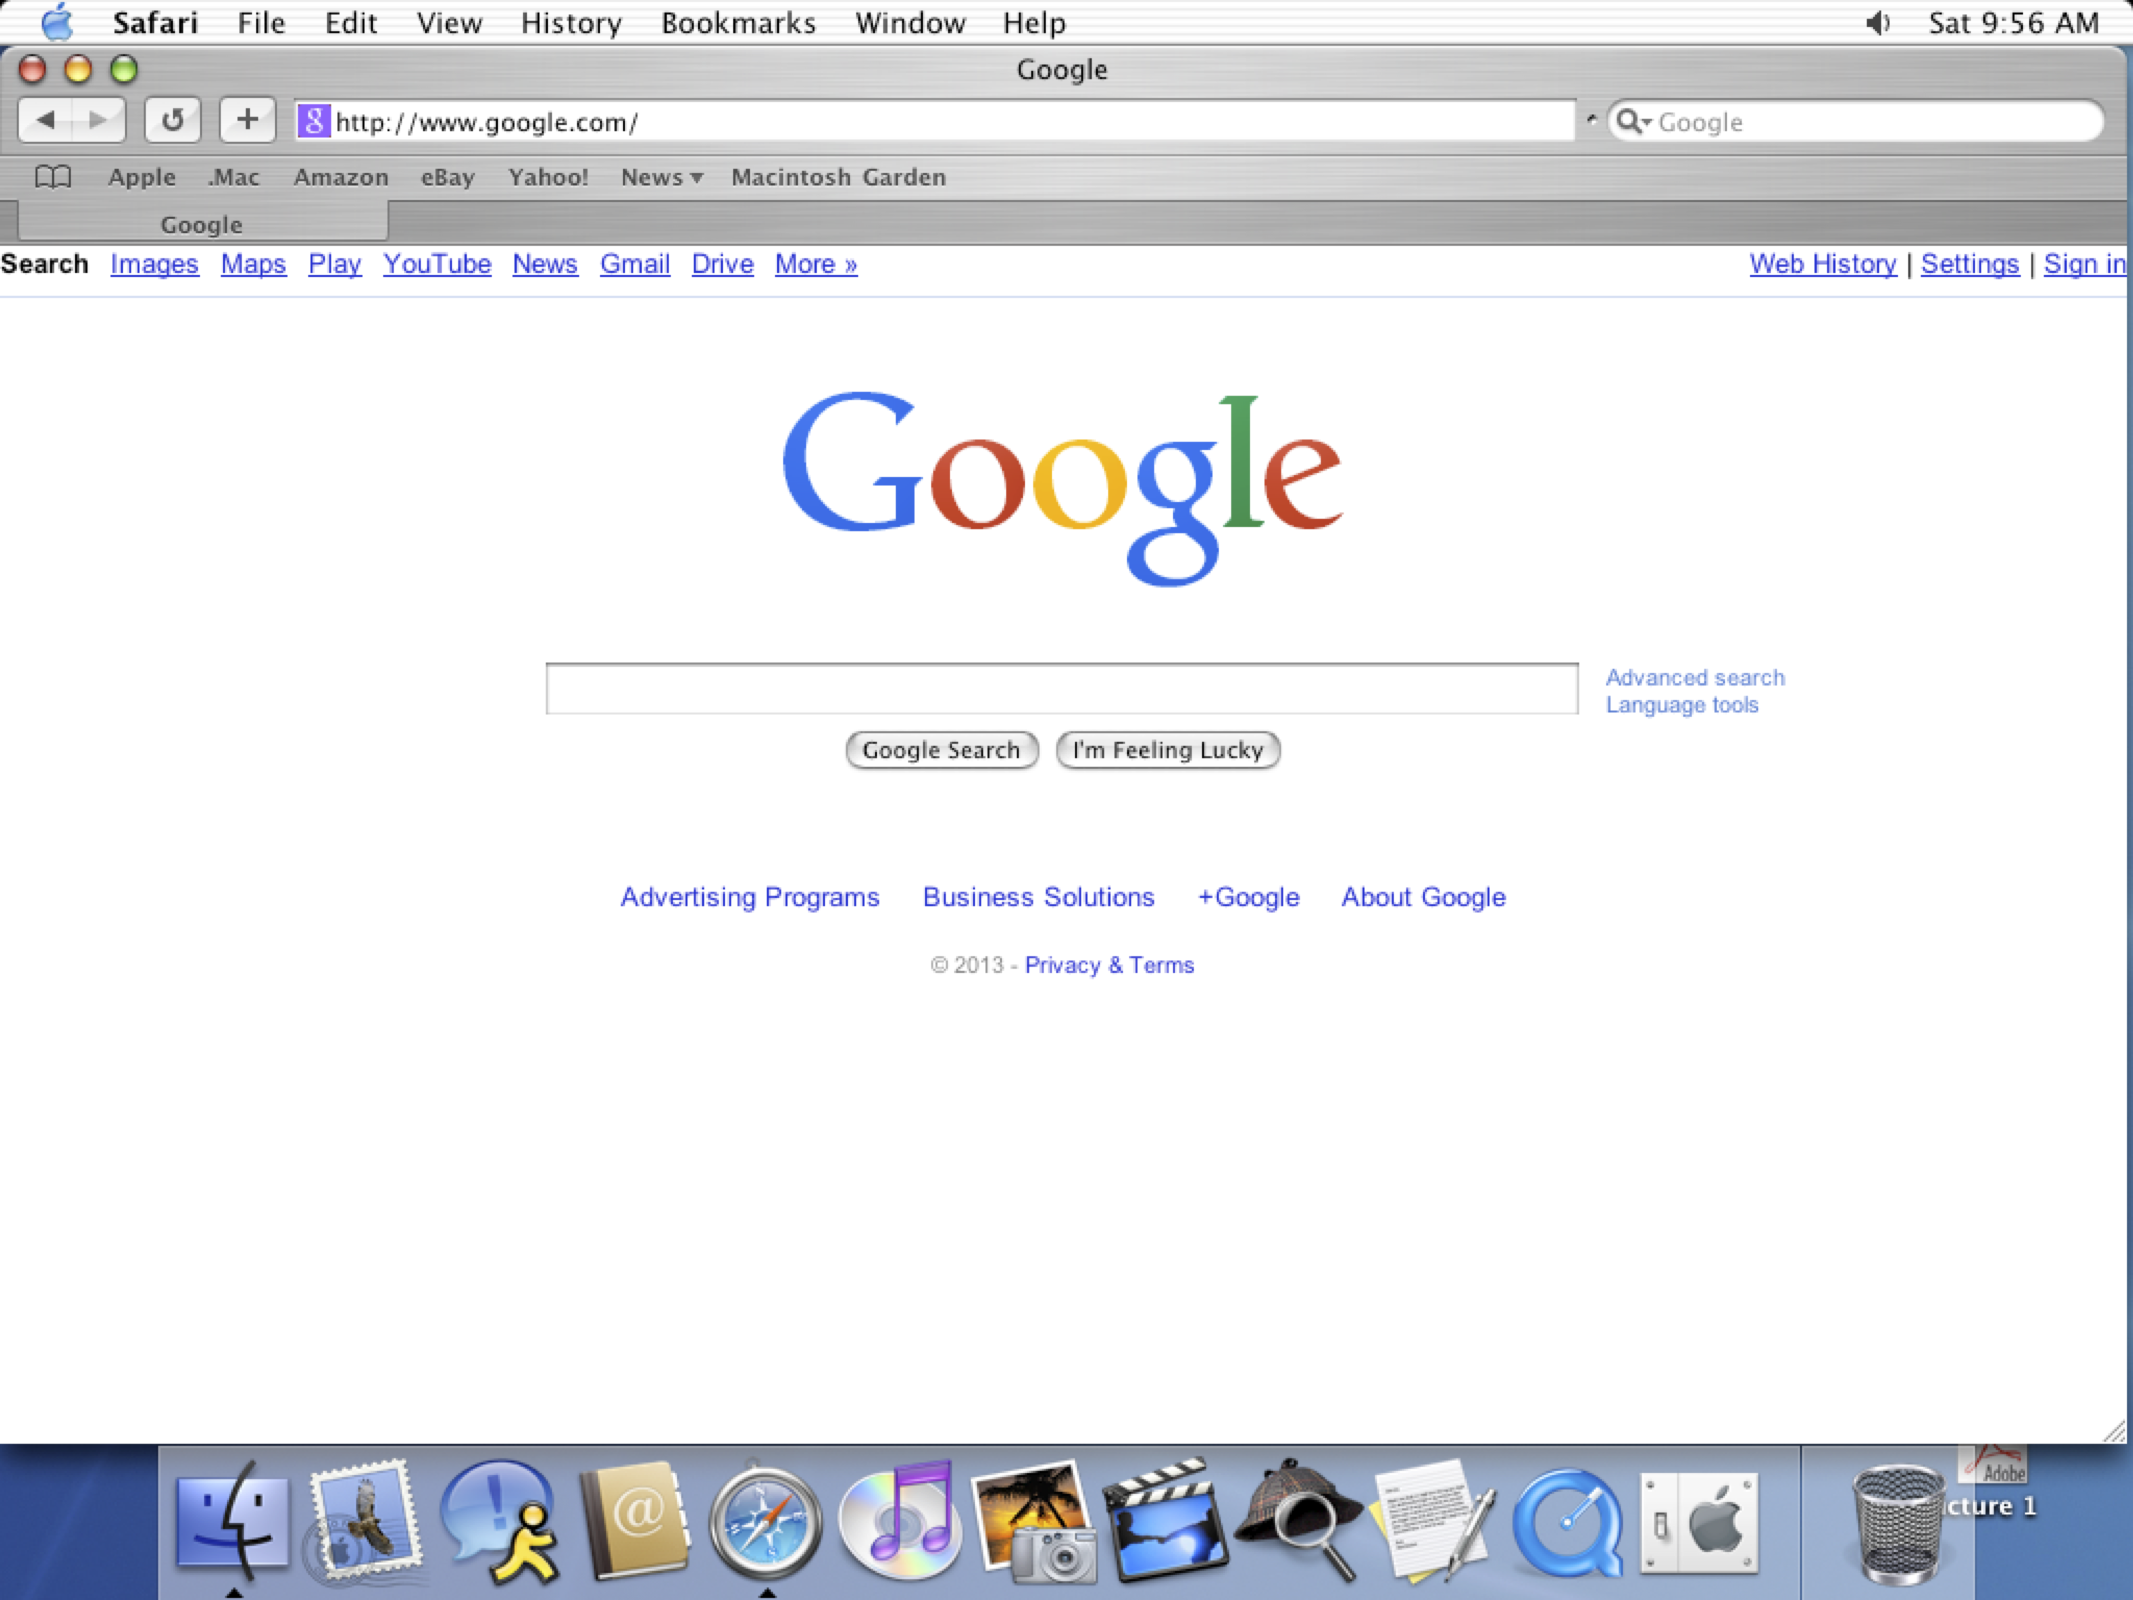2133x1600 pixels.
Task: Open the Apple bookmark in the bookmarks bar
Action: point(142,177)
